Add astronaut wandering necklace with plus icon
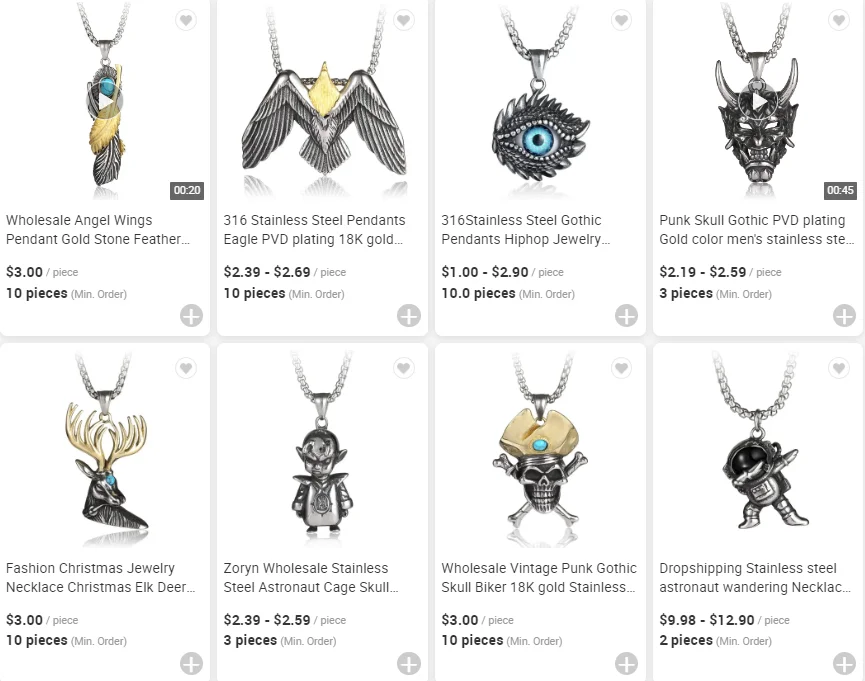This screenshot has height=681, width=865. pos(845,663)
